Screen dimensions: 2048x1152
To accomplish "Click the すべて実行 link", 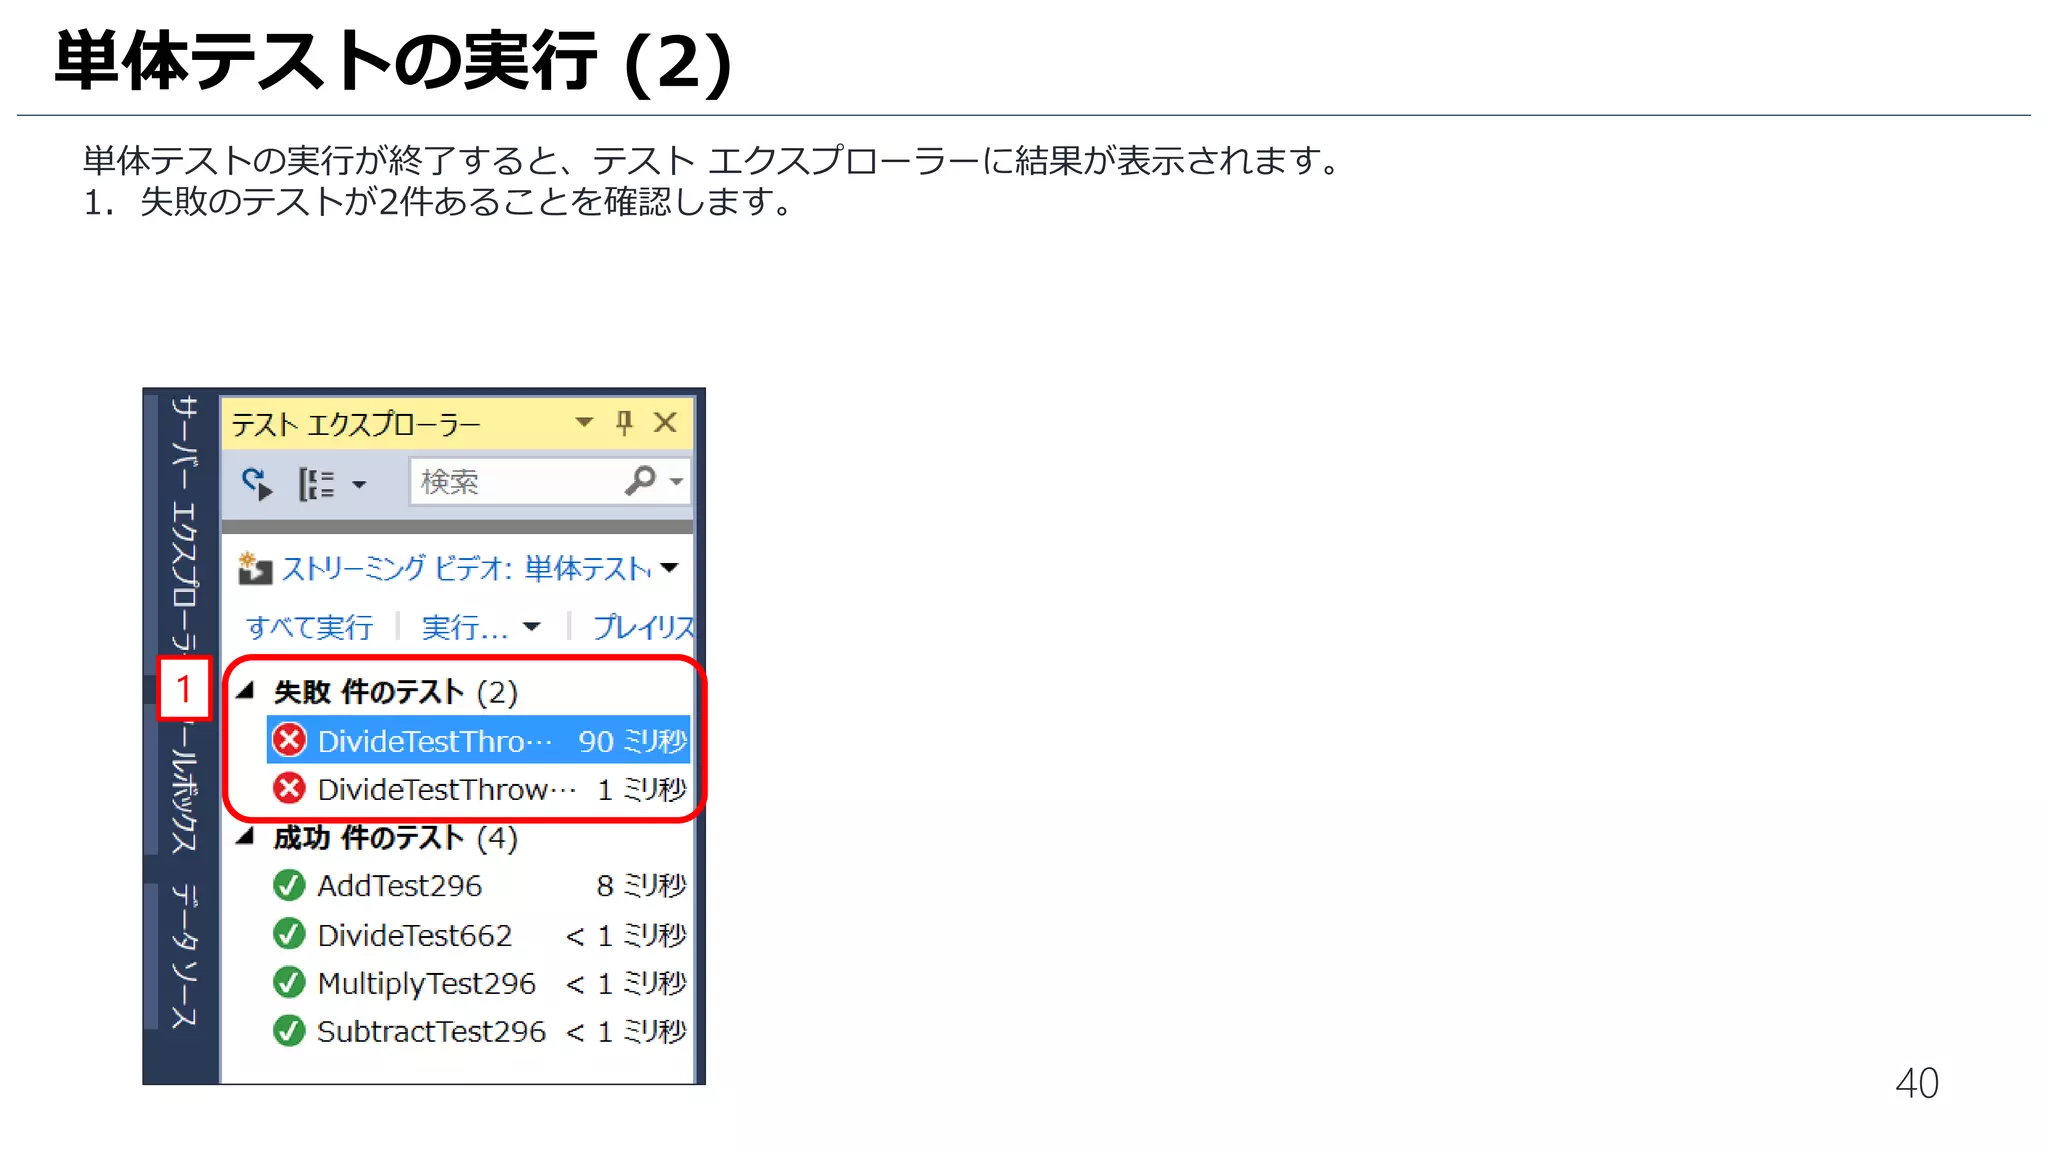I will [309, 627].
